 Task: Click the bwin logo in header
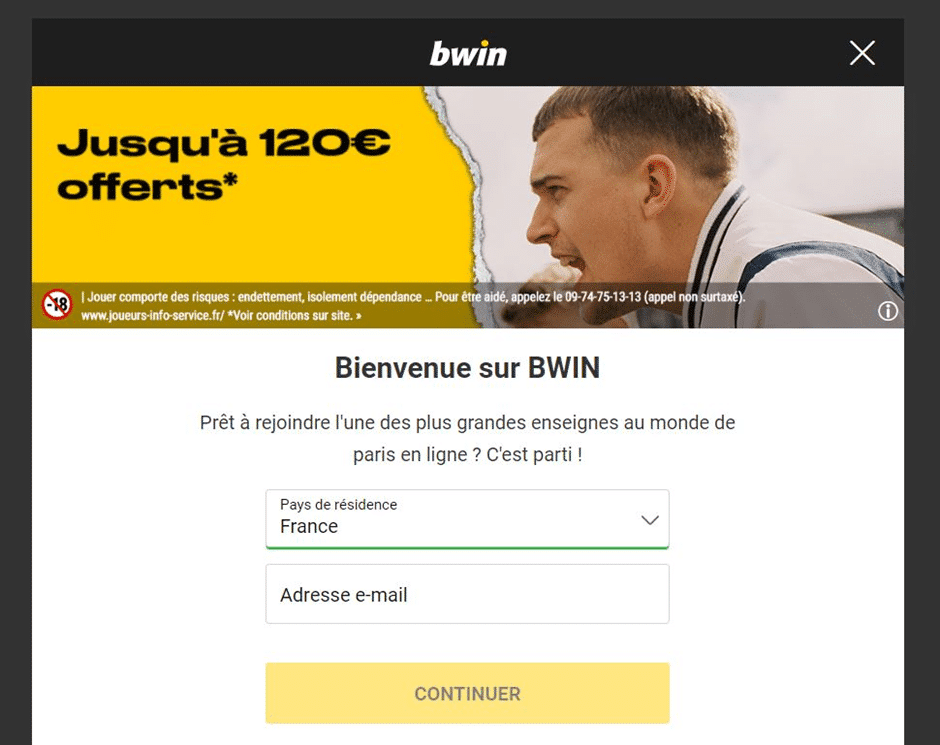pyautogui.click(x=468, y=53)
